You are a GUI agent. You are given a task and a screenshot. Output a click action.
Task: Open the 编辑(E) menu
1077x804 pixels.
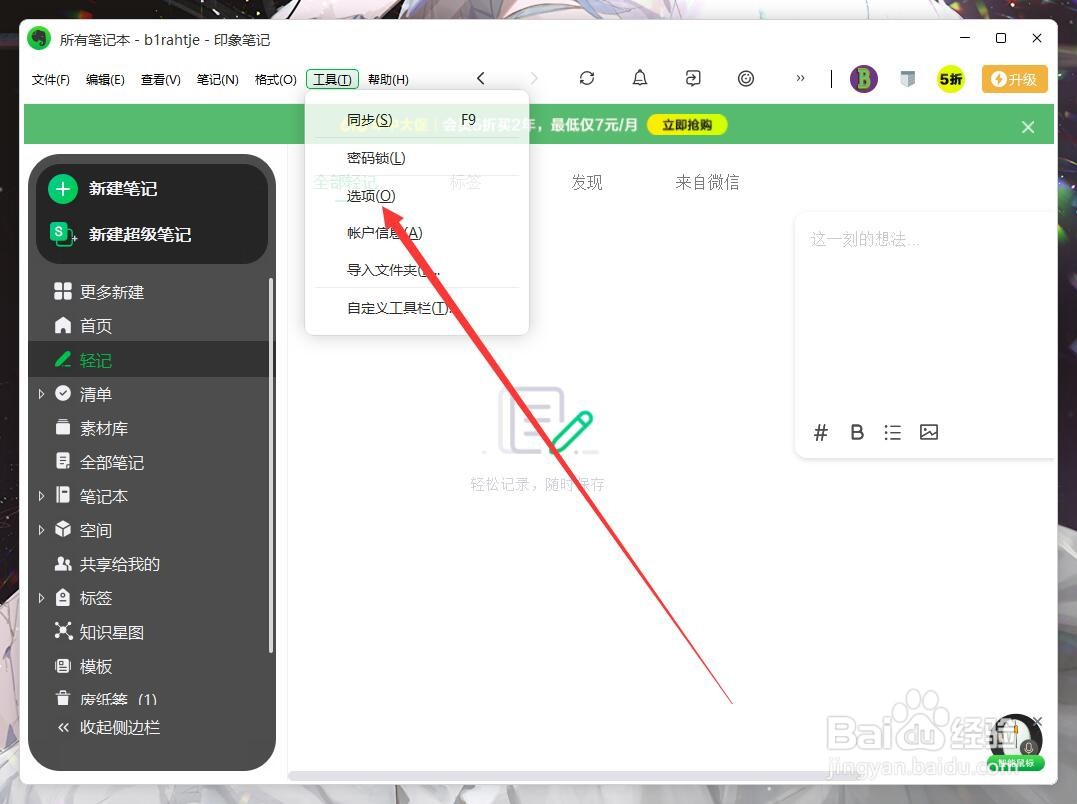click(x=105, y=80)
